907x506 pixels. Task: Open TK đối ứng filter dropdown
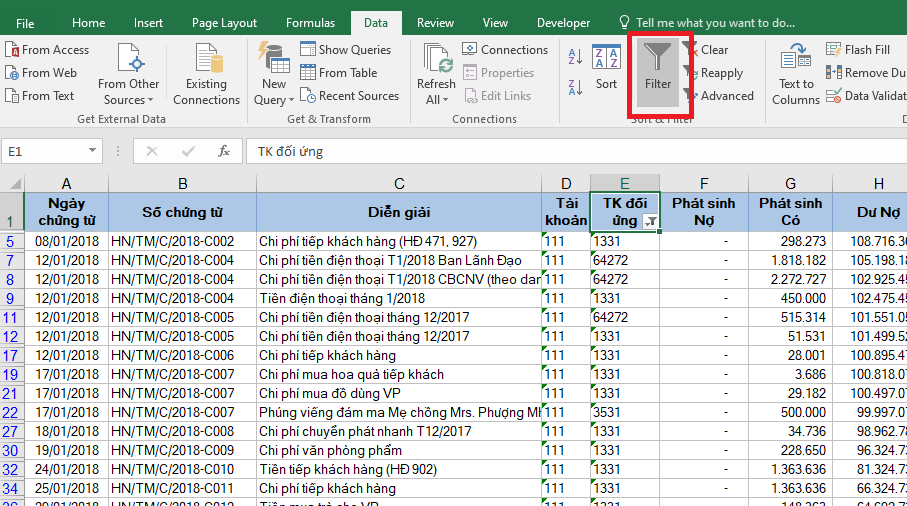pos(650,222)
